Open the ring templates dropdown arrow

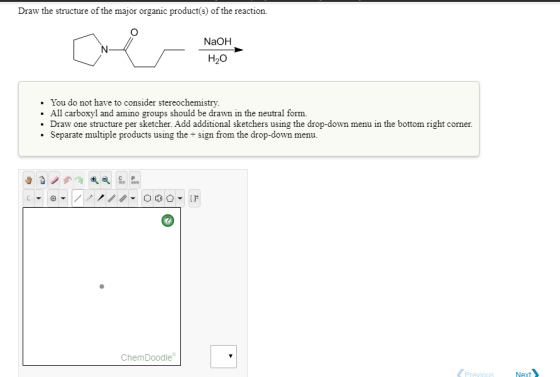tap(180, 198)
